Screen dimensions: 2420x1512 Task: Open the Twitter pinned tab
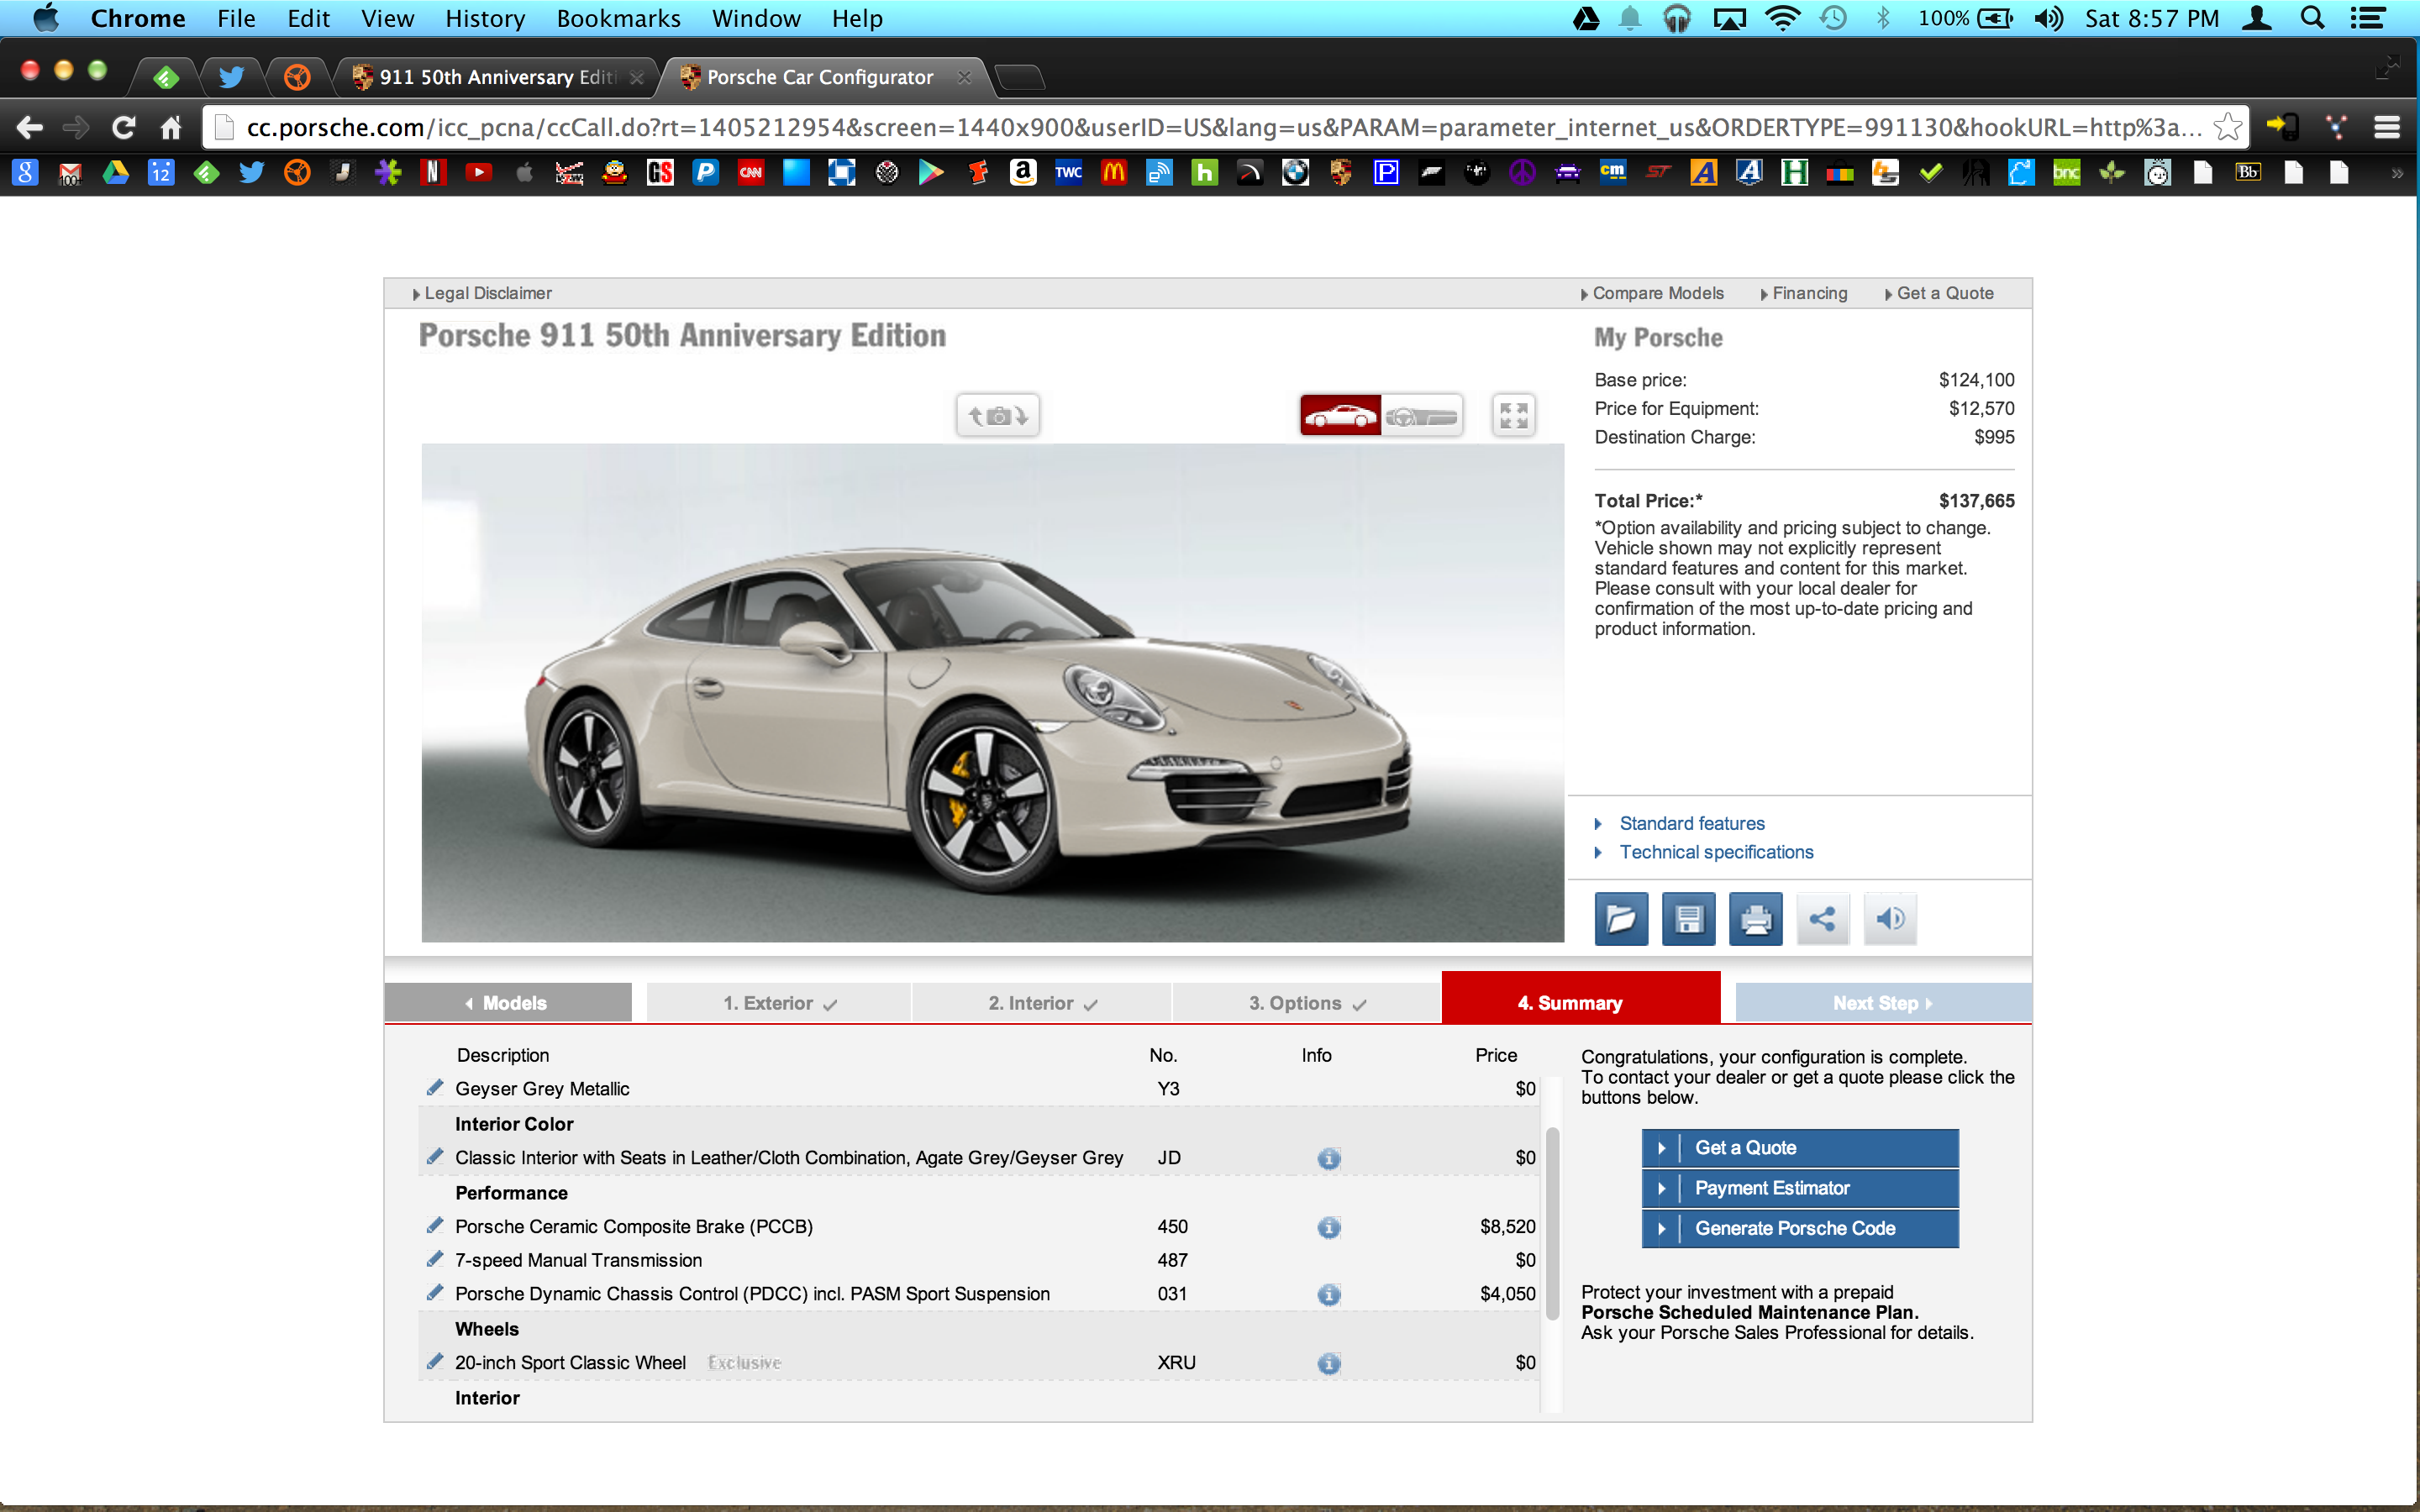coord(231,77)
